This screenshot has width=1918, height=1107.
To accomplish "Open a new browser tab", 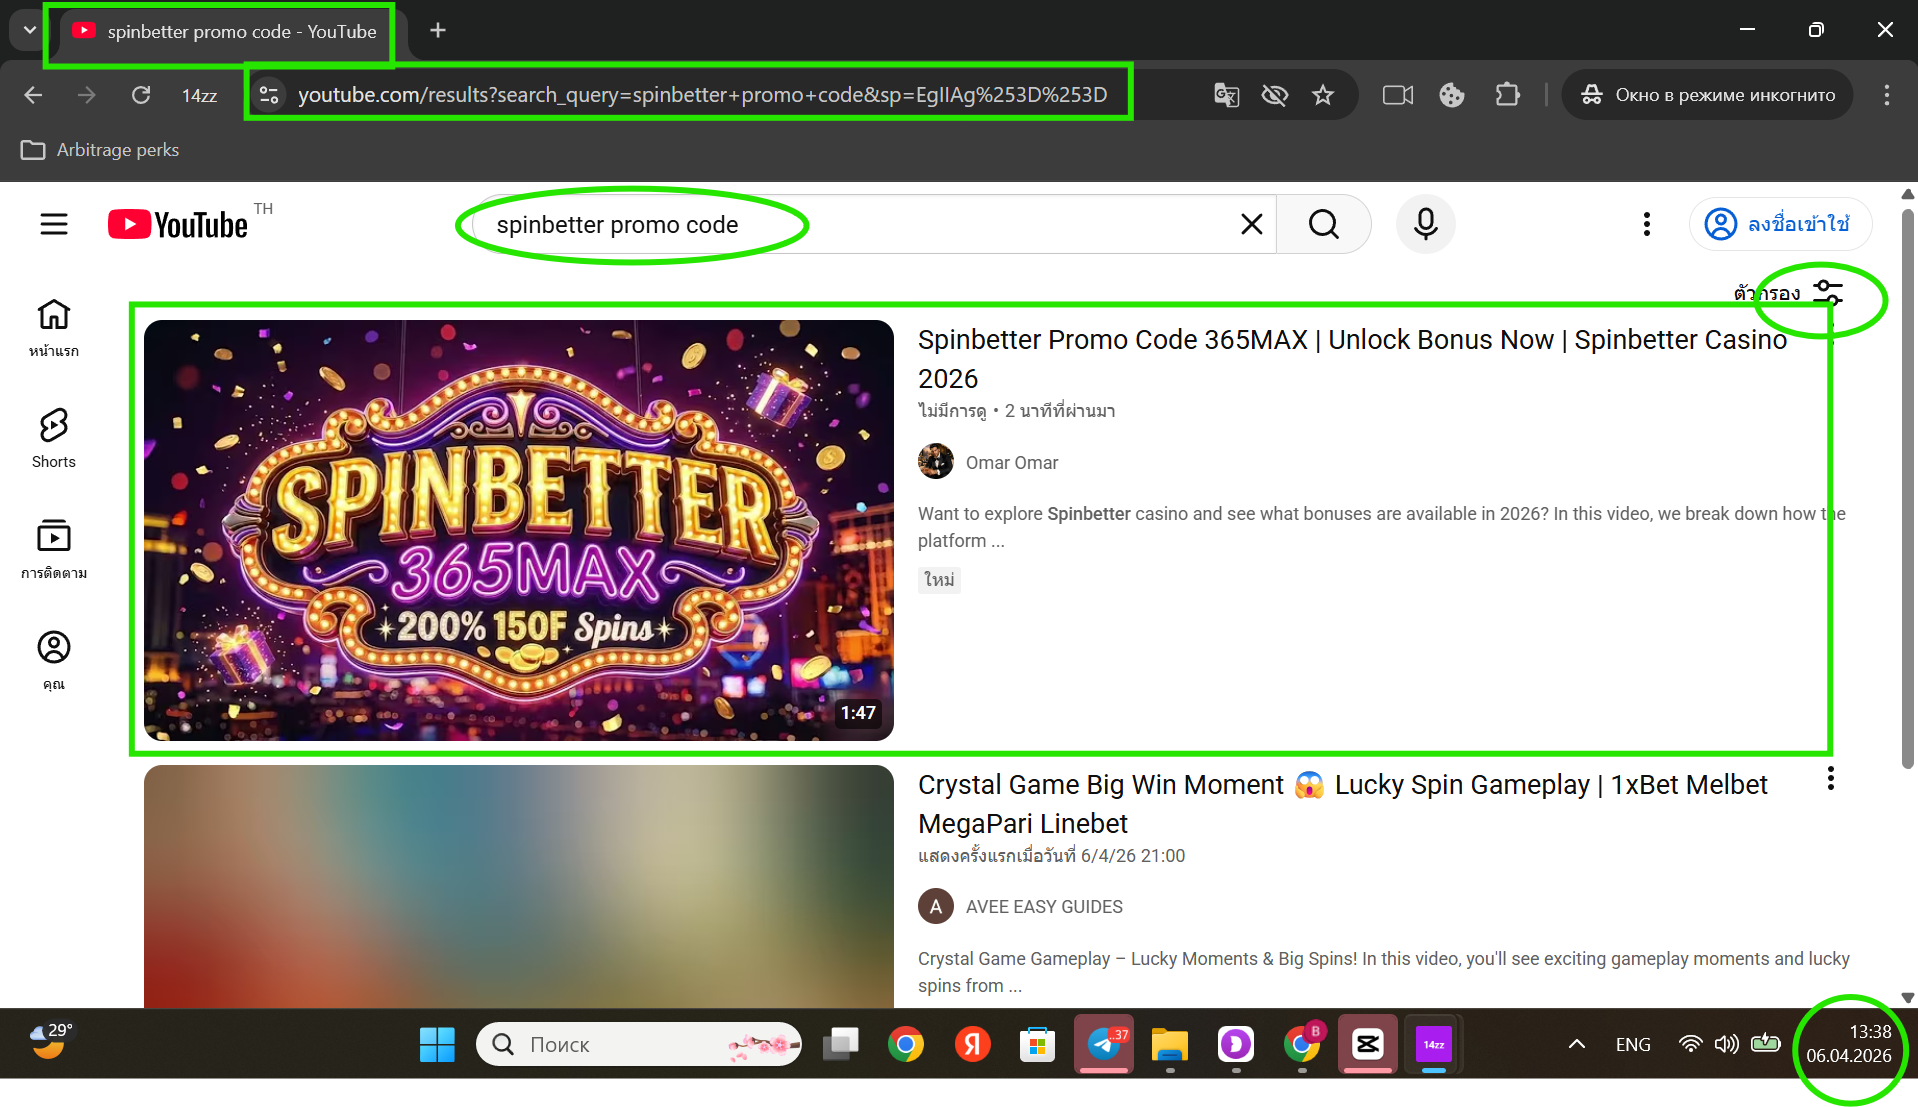I will (437, 30).
